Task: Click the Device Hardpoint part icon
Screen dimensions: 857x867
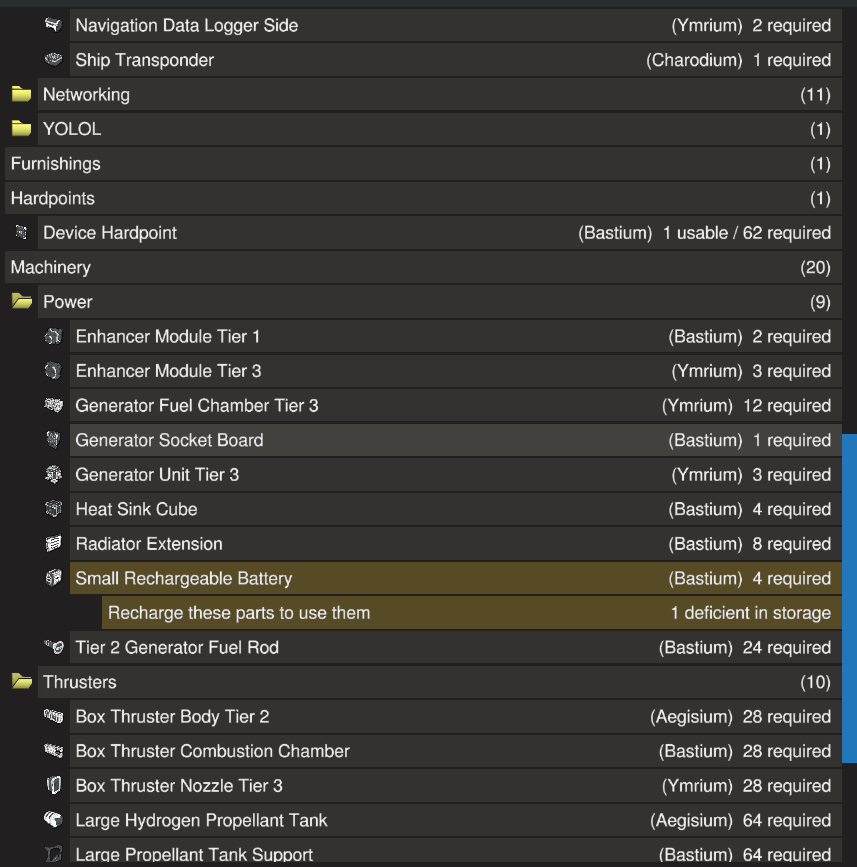Action: [21, 233]
